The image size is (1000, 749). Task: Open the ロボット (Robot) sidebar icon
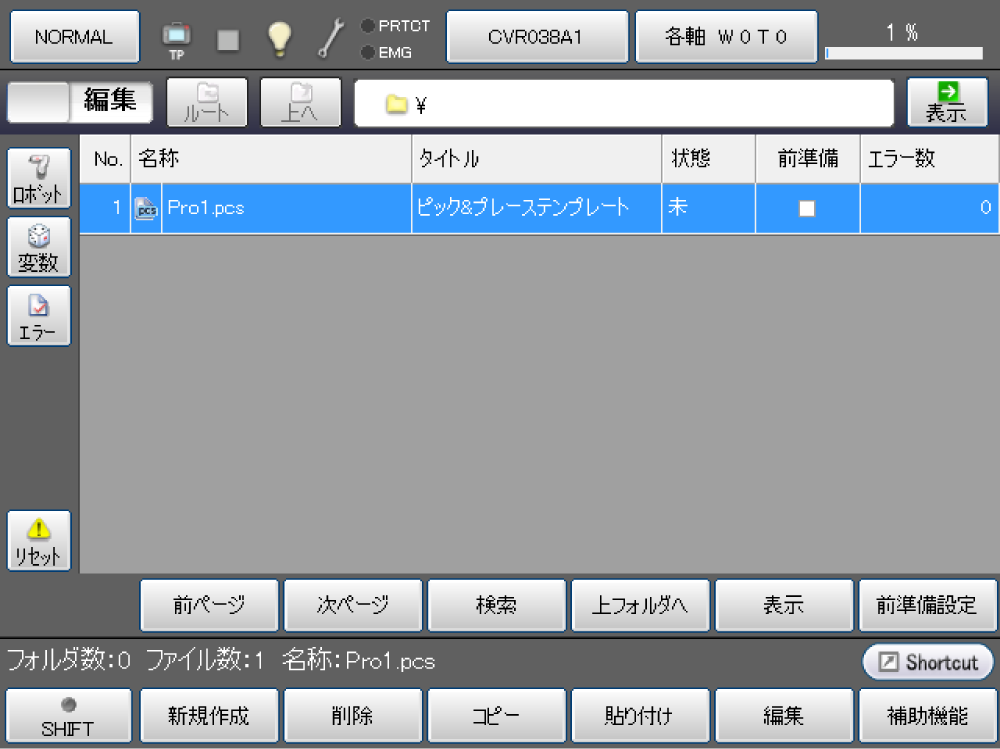point(39,178)
